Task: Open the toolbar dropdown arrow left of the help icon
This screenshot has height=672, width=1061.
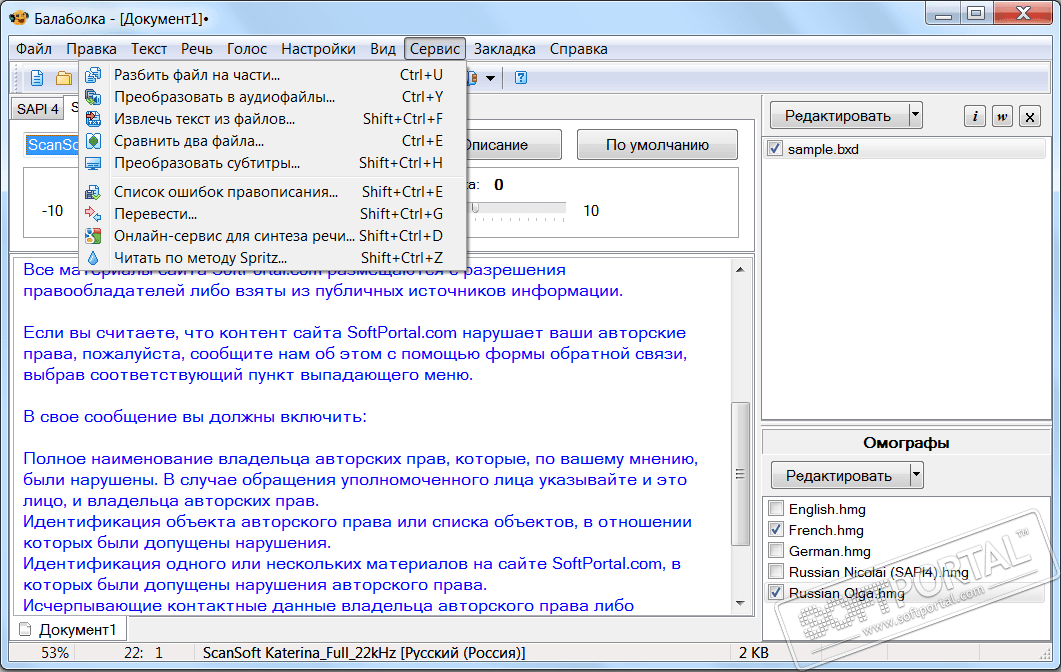Action: (x=491, y=78)
